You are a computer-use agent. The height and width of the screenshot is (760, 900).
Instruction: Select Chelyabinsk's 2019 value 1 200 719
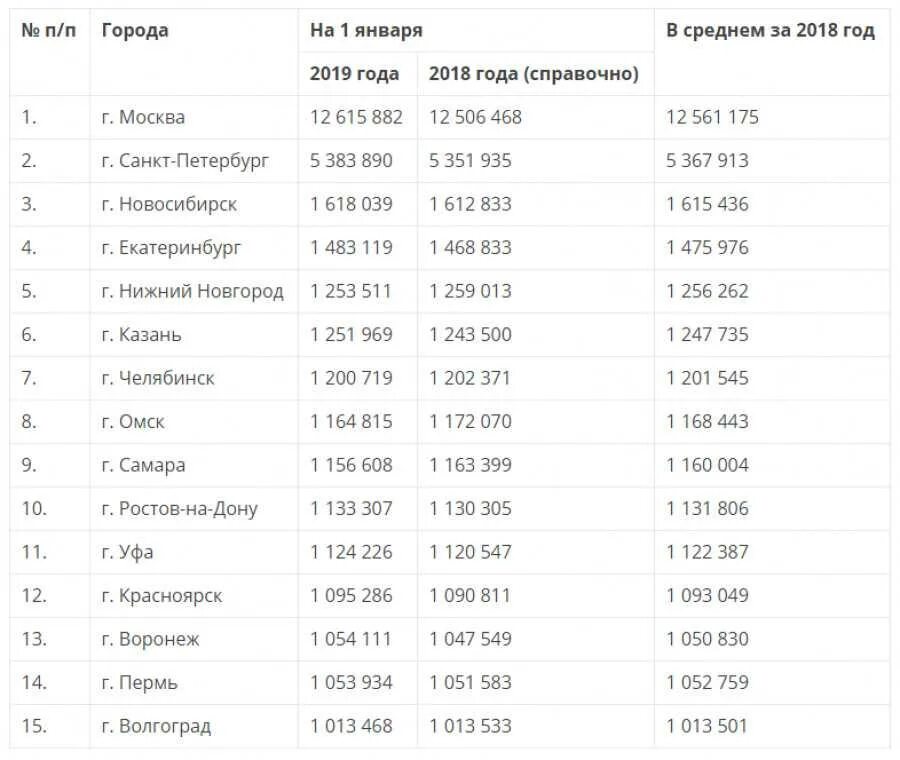pos(351,378)
